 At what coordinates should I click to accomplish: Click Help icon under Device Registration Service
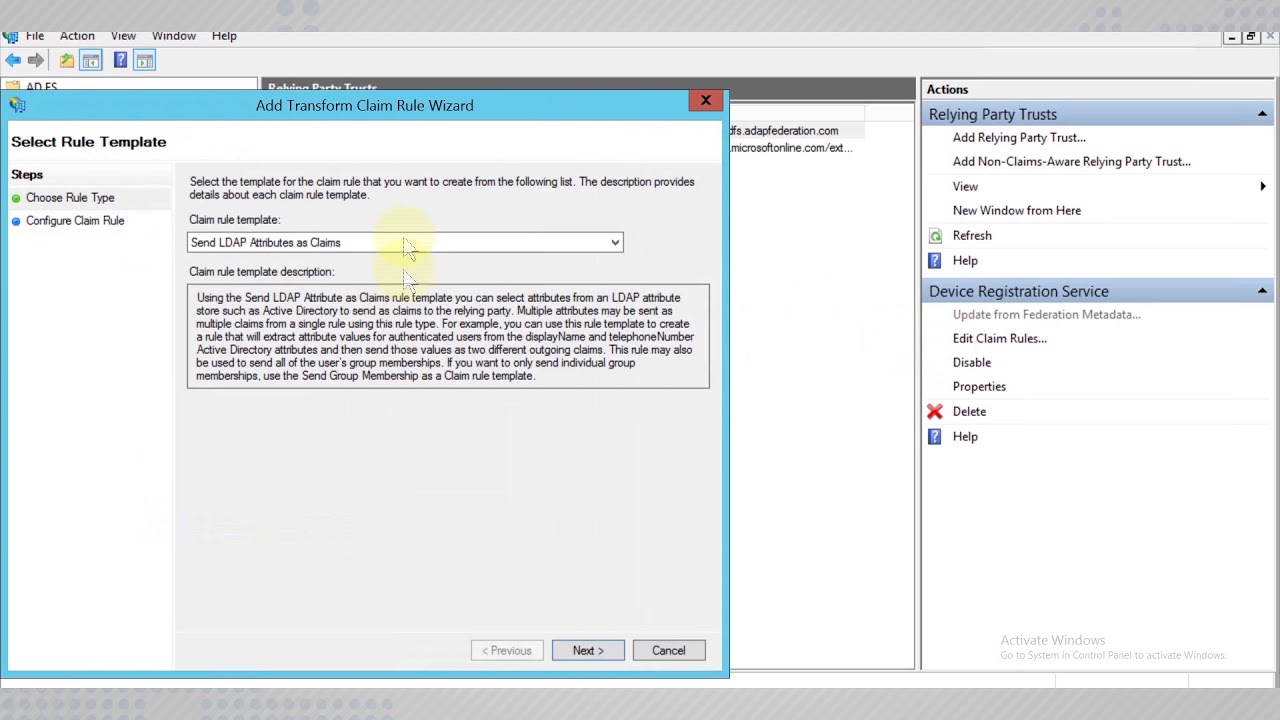tap(935, 436)
